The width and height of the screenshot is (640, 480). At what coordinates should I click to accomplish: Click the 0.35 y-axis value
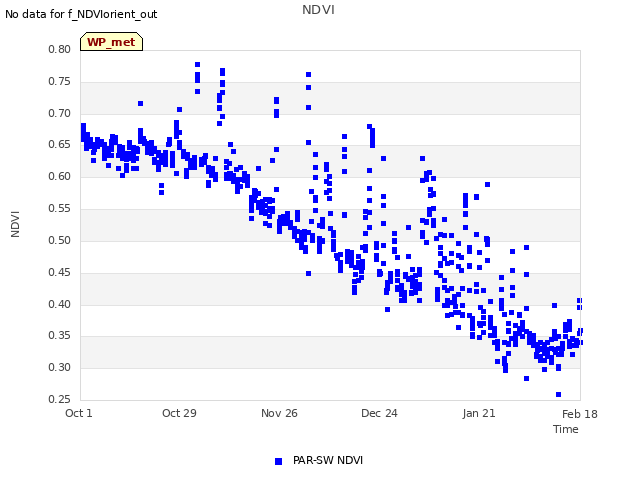60,336
